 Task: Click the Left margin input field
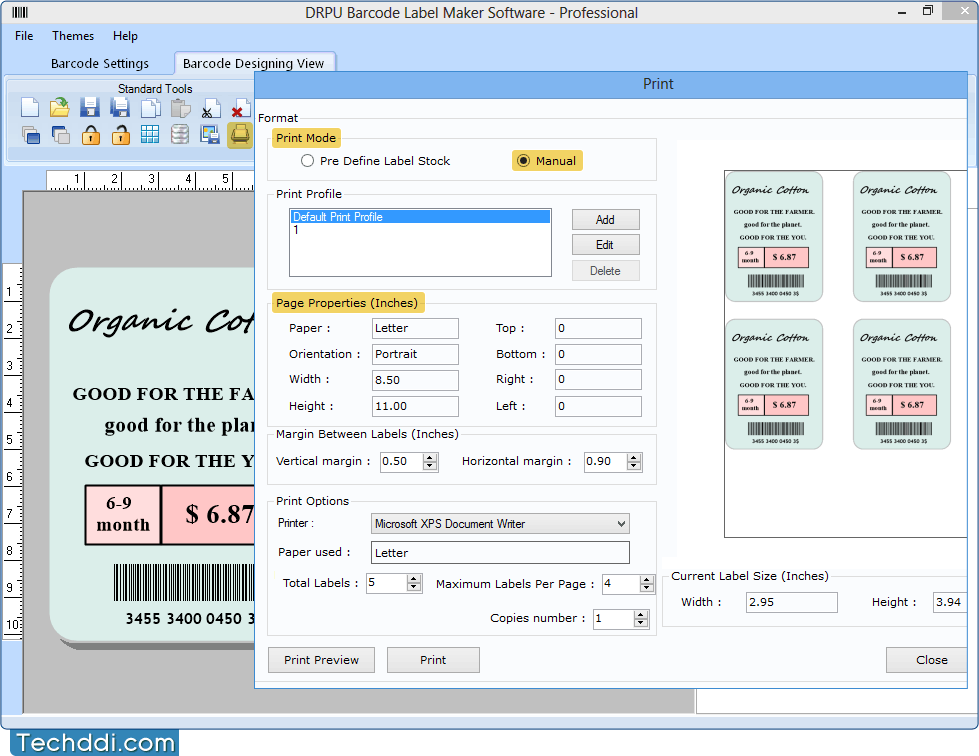click(598, 406)
